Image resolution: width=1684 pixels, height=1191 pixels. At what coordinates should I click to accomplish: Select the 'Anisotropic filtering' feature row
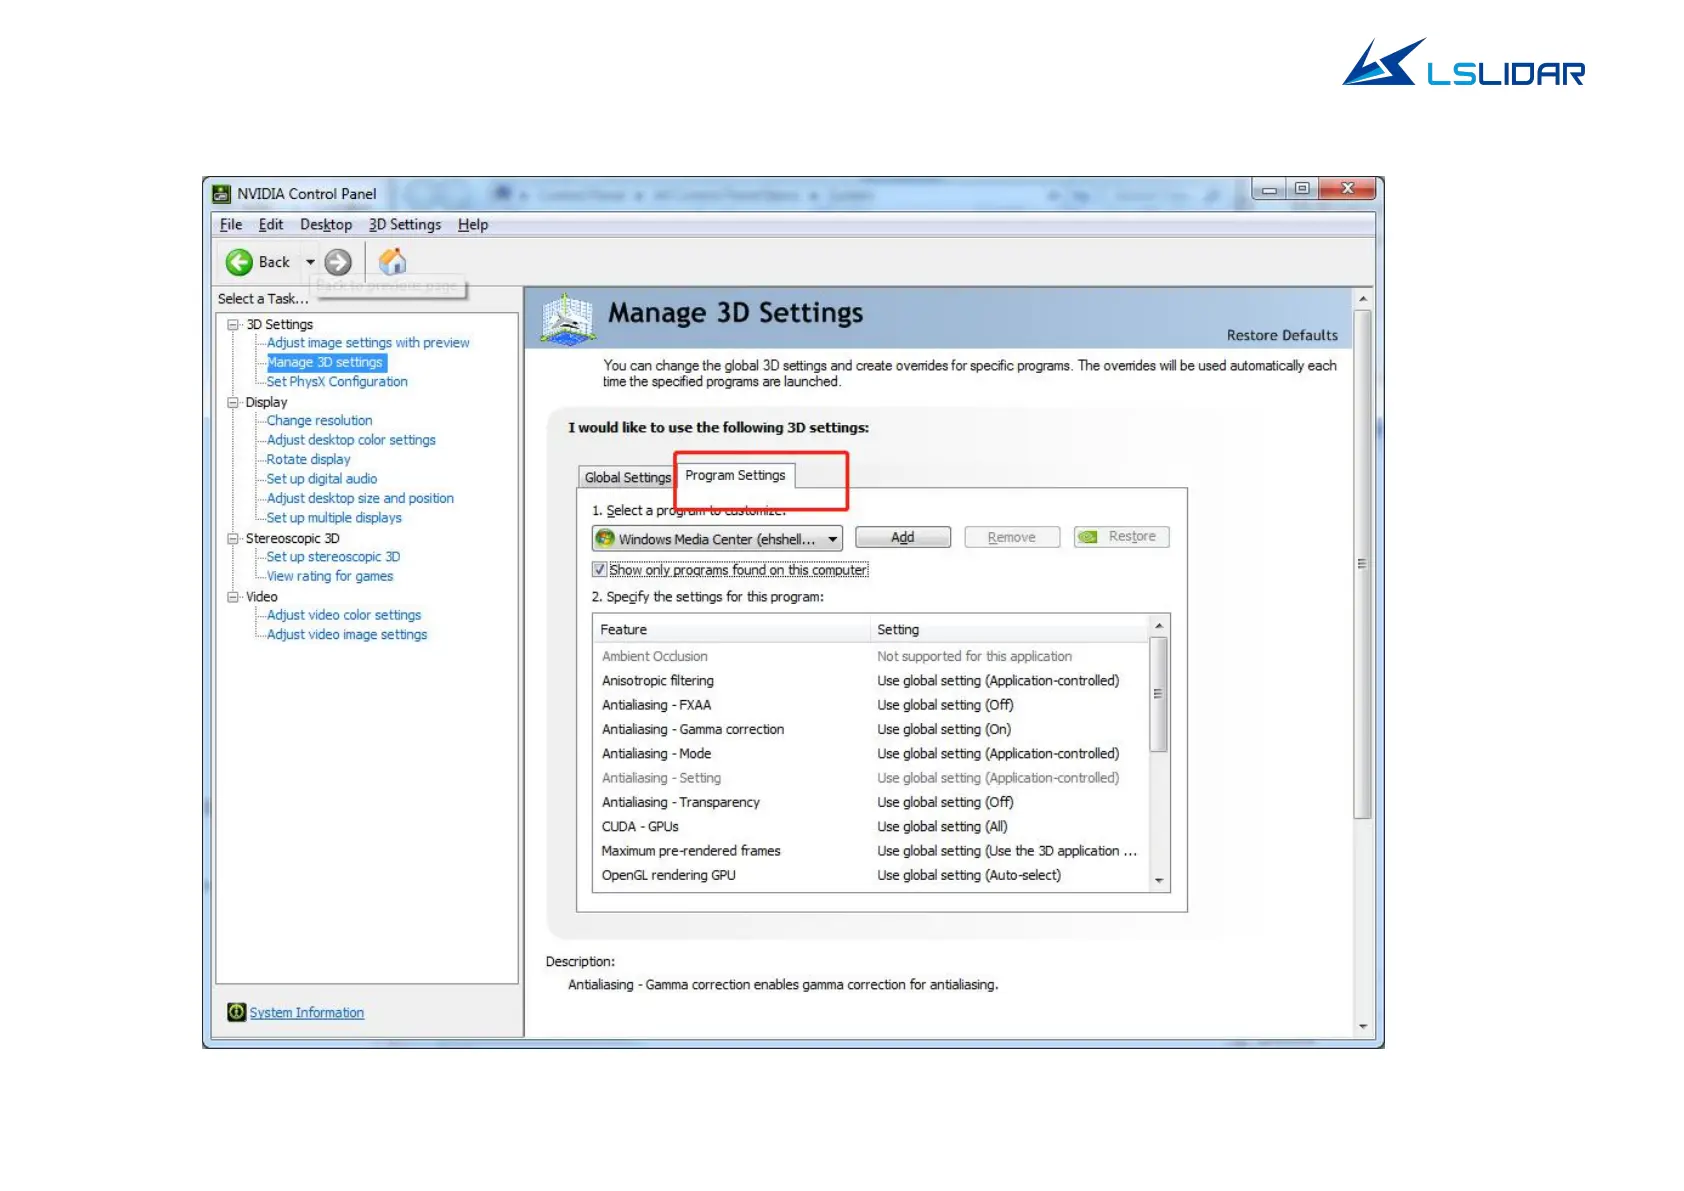pyautogui.click(x=871, y=681)
